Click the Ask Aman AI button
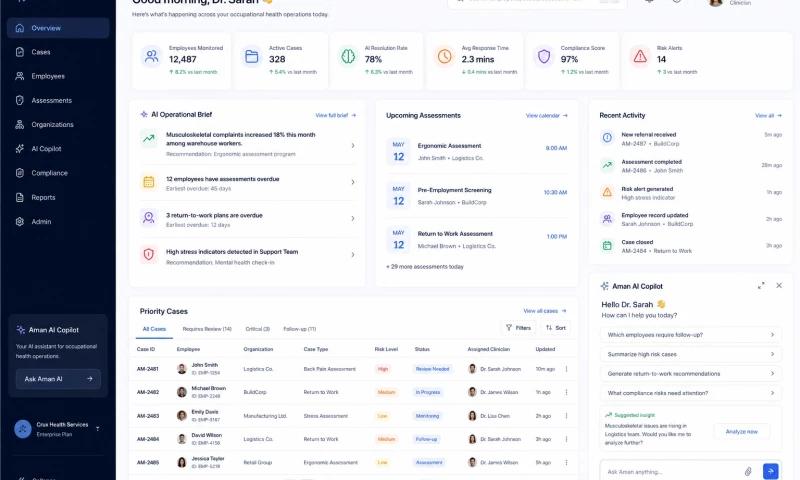This screenshot has width=800, height=480. click(58, 379)
